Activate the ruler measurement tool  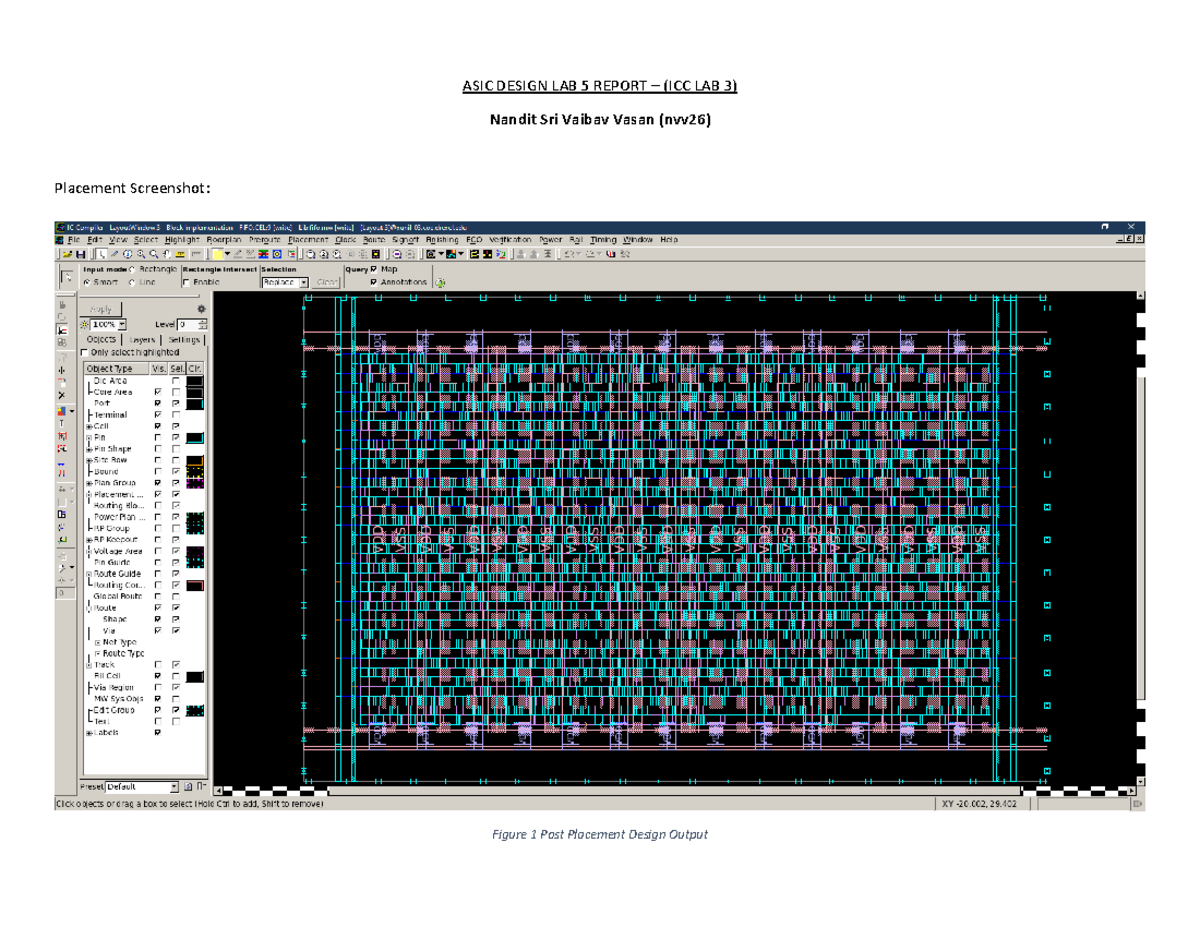click(179, 257)
